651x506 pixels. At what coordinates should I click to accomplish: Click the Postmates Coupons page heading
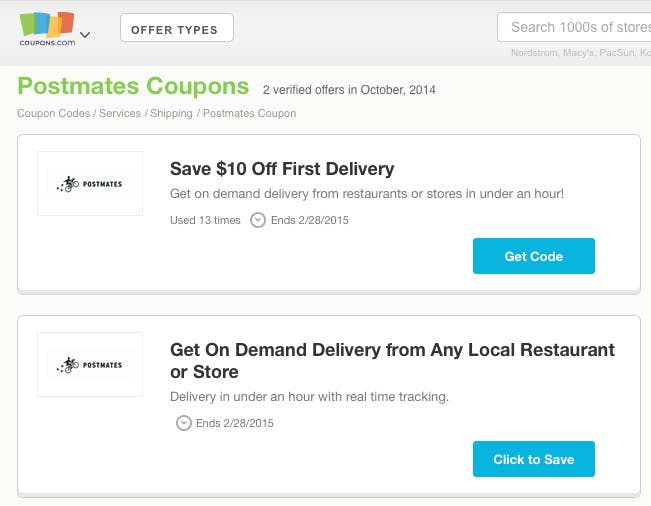coord(133,86)
